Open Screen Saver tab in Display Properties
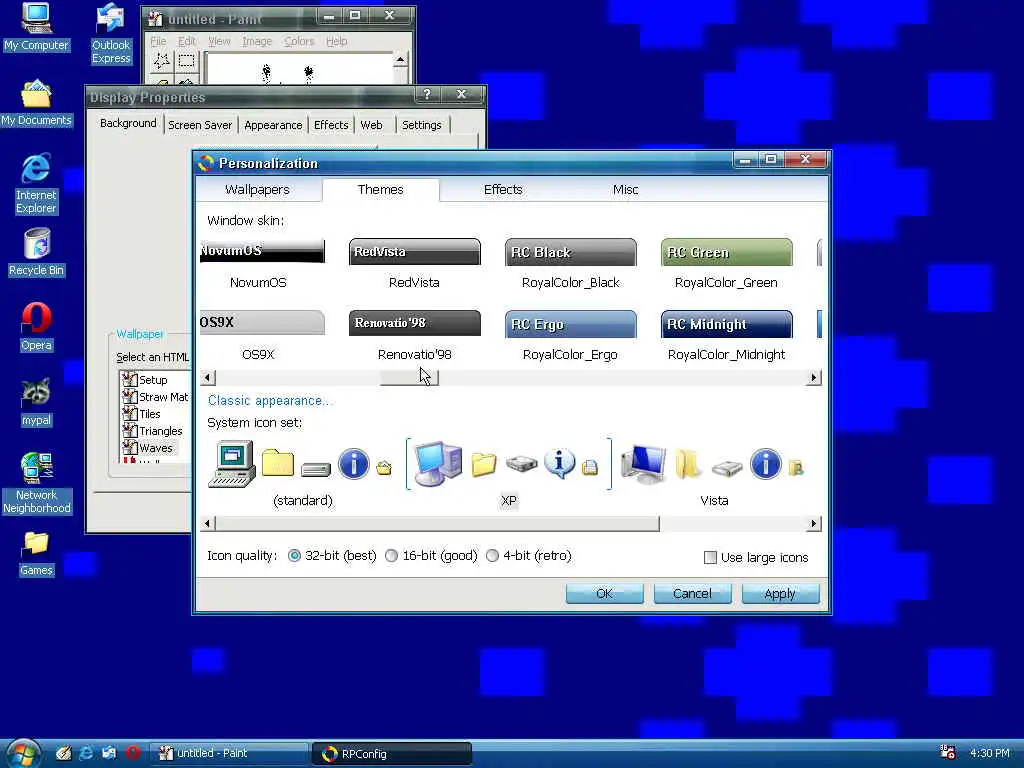Viewport: 1024px width, 768px height. [200, 125]
